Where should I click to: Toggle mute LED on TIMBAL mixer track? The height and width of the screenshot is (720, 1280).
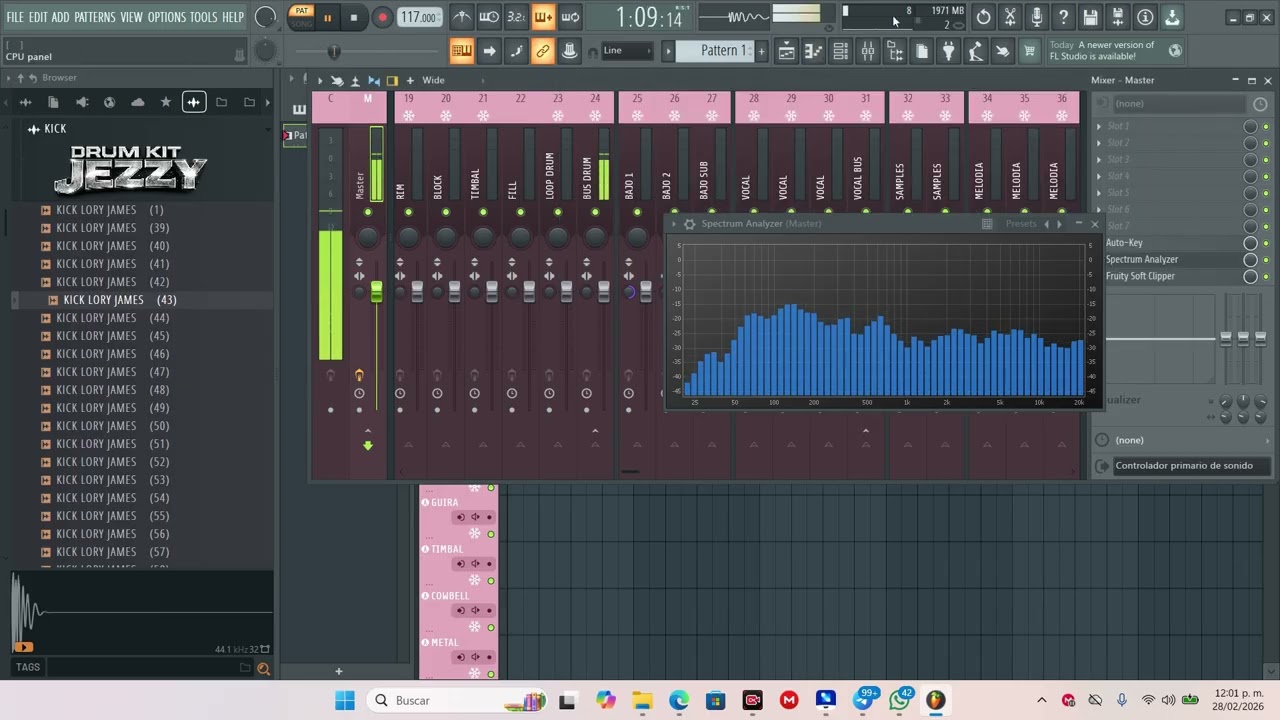483,212
